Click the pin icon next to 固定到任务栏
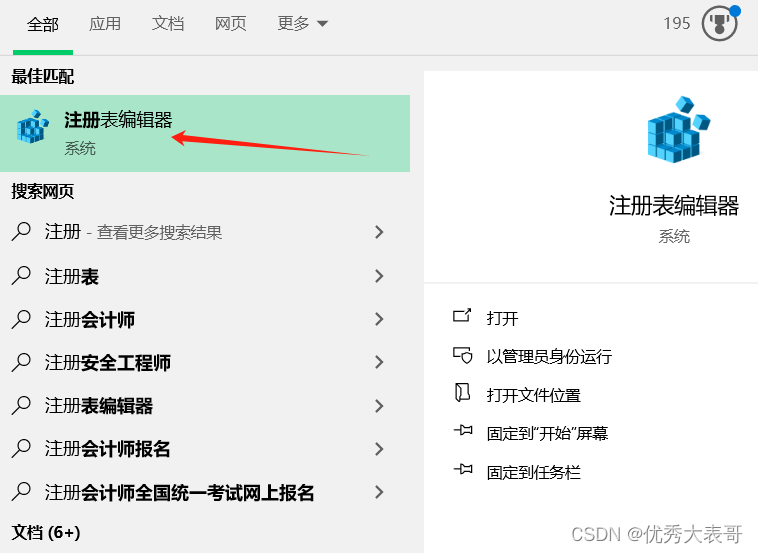 click(463, 468)
